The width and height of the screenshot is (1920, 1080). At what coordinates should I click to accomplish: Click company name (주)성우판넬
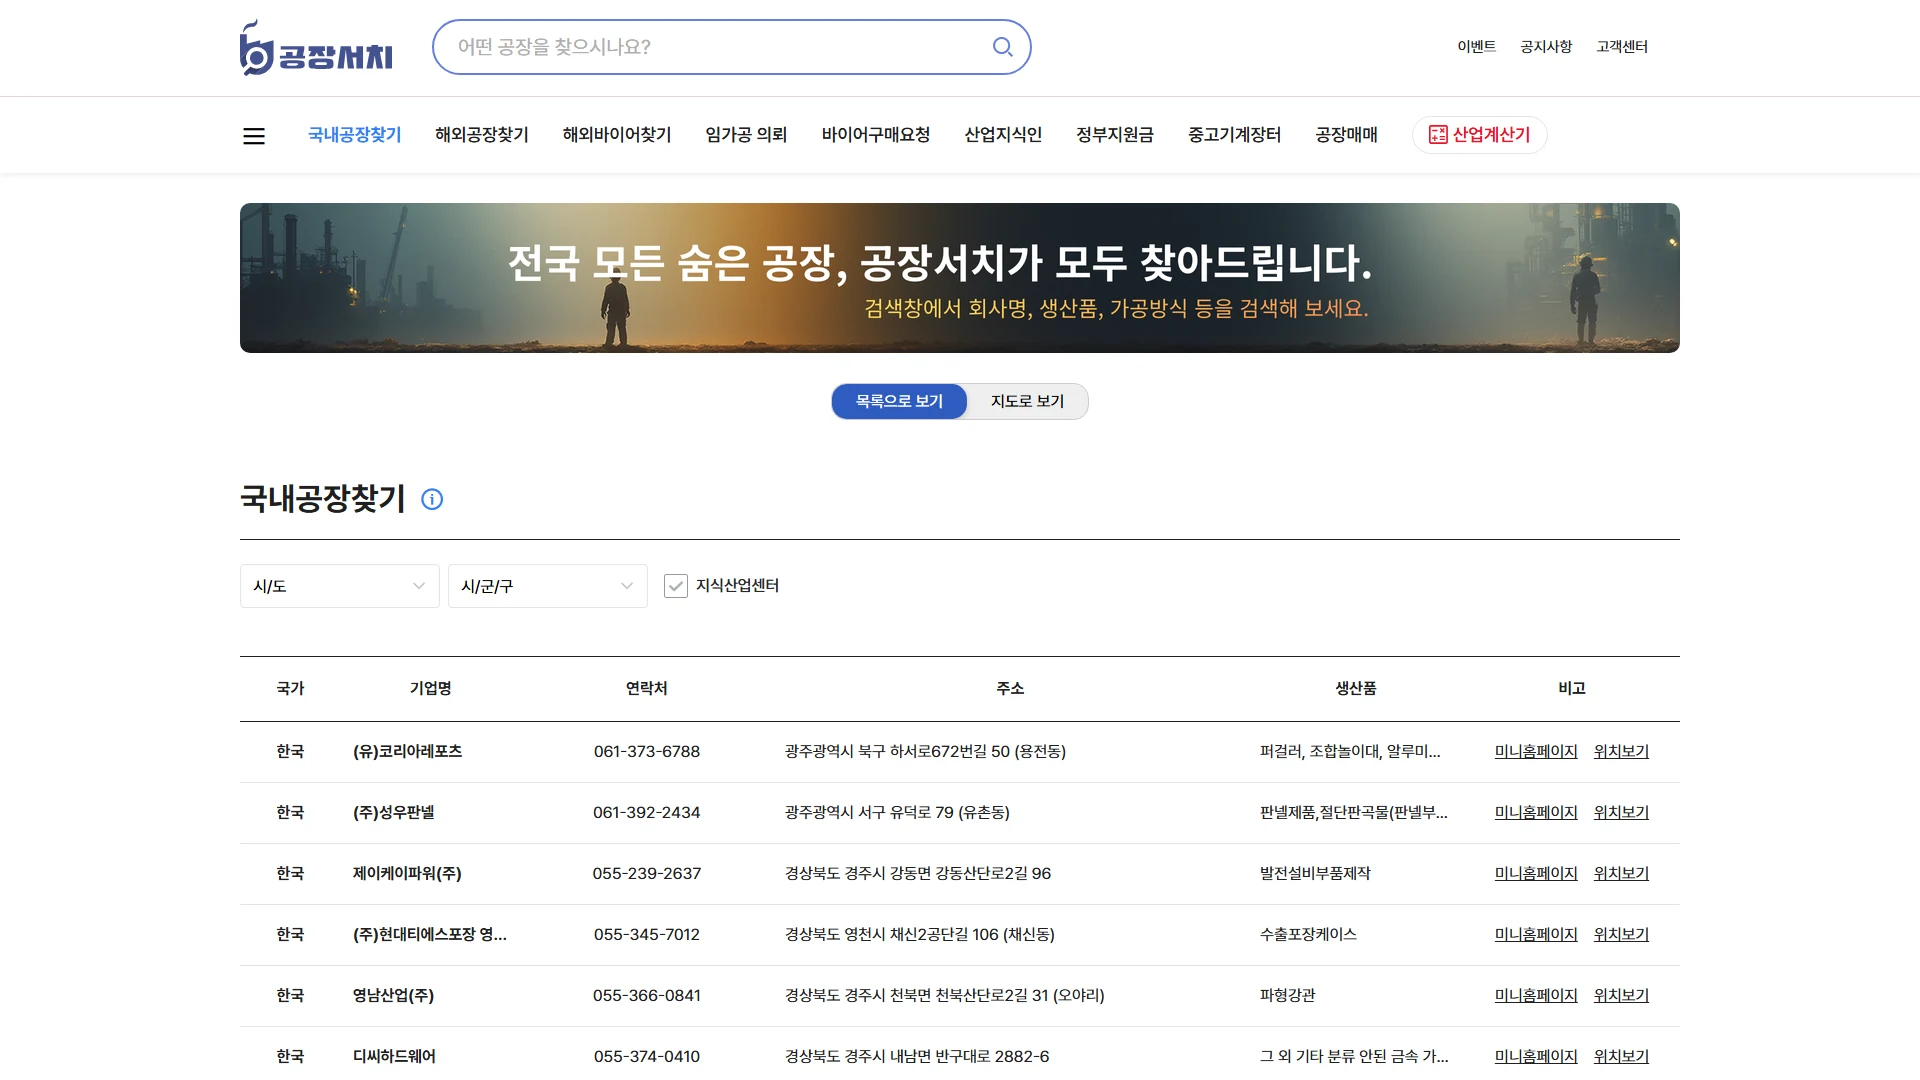(x=394, y=813)
